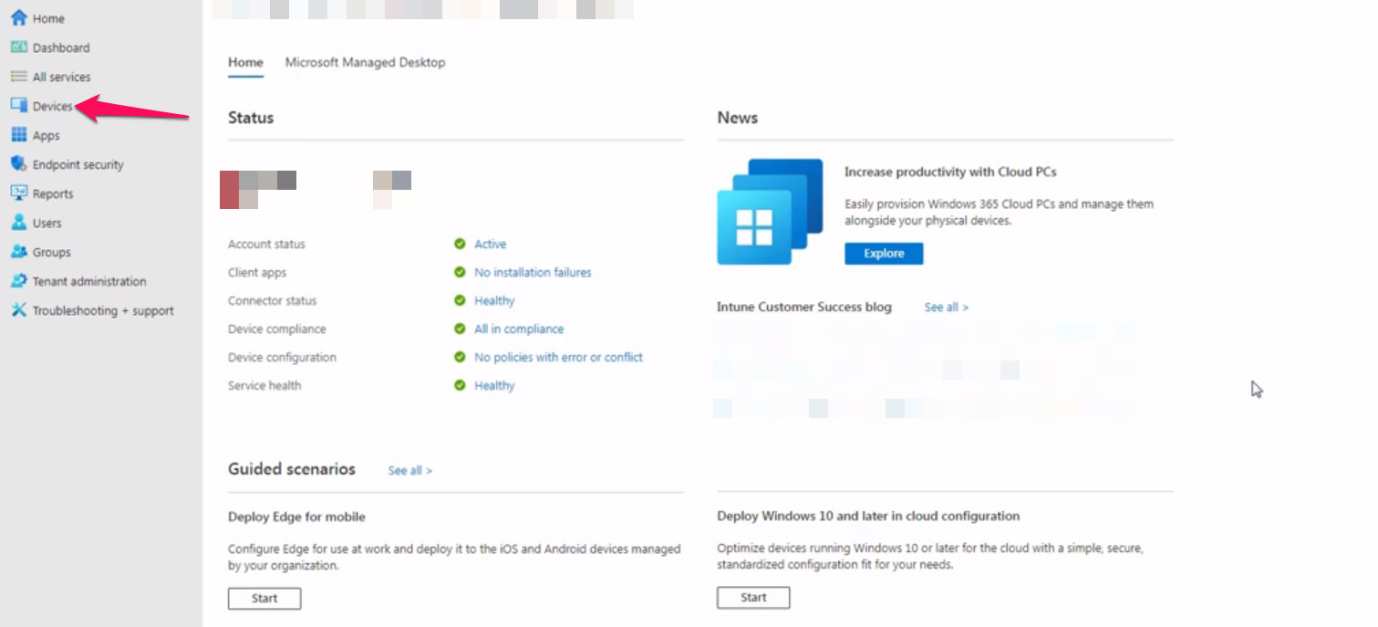Open the Service health Healthy link
This screenshot has width=1378, height=627.
(x=495, y=385)
